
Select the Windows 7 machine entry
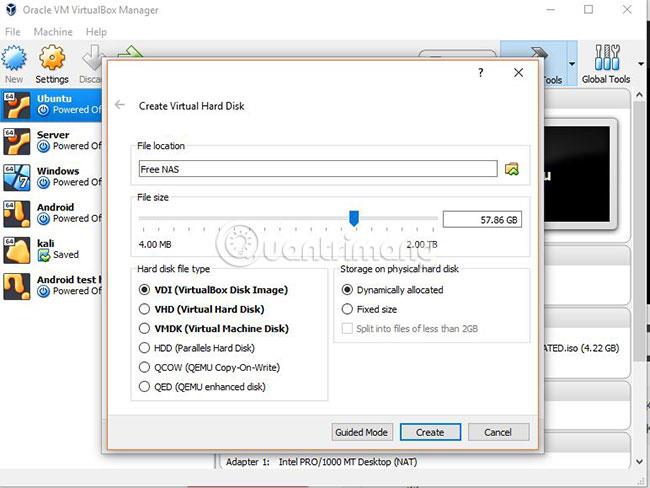51,177
